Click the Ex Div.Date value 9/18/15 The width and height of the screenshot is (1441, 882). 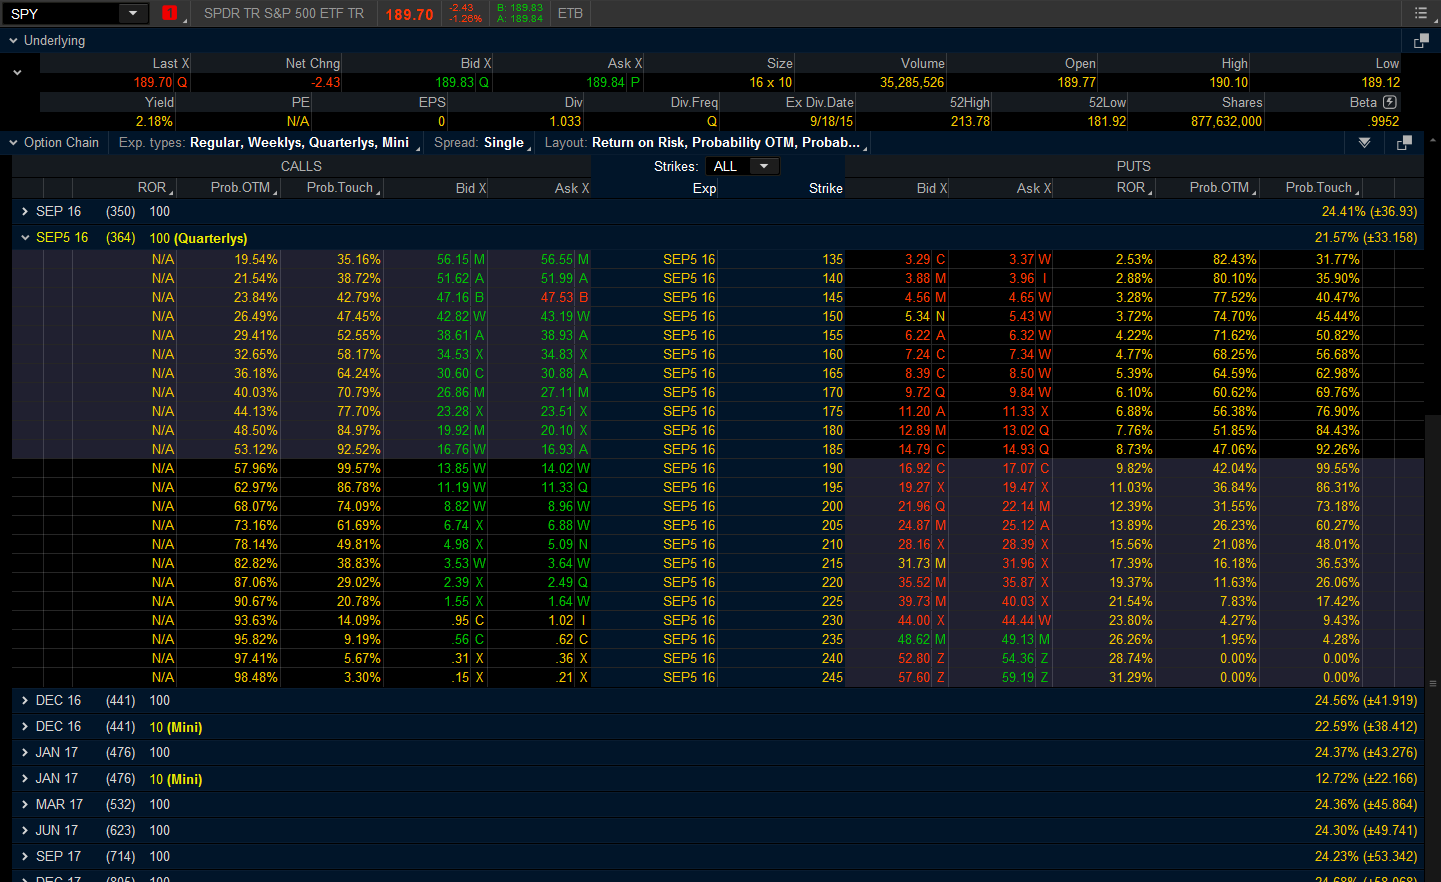(831, 121)
